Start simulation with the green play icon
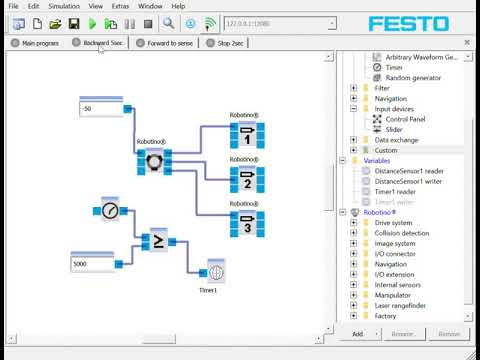Screen dimensions: 480x360 (92, 24)
